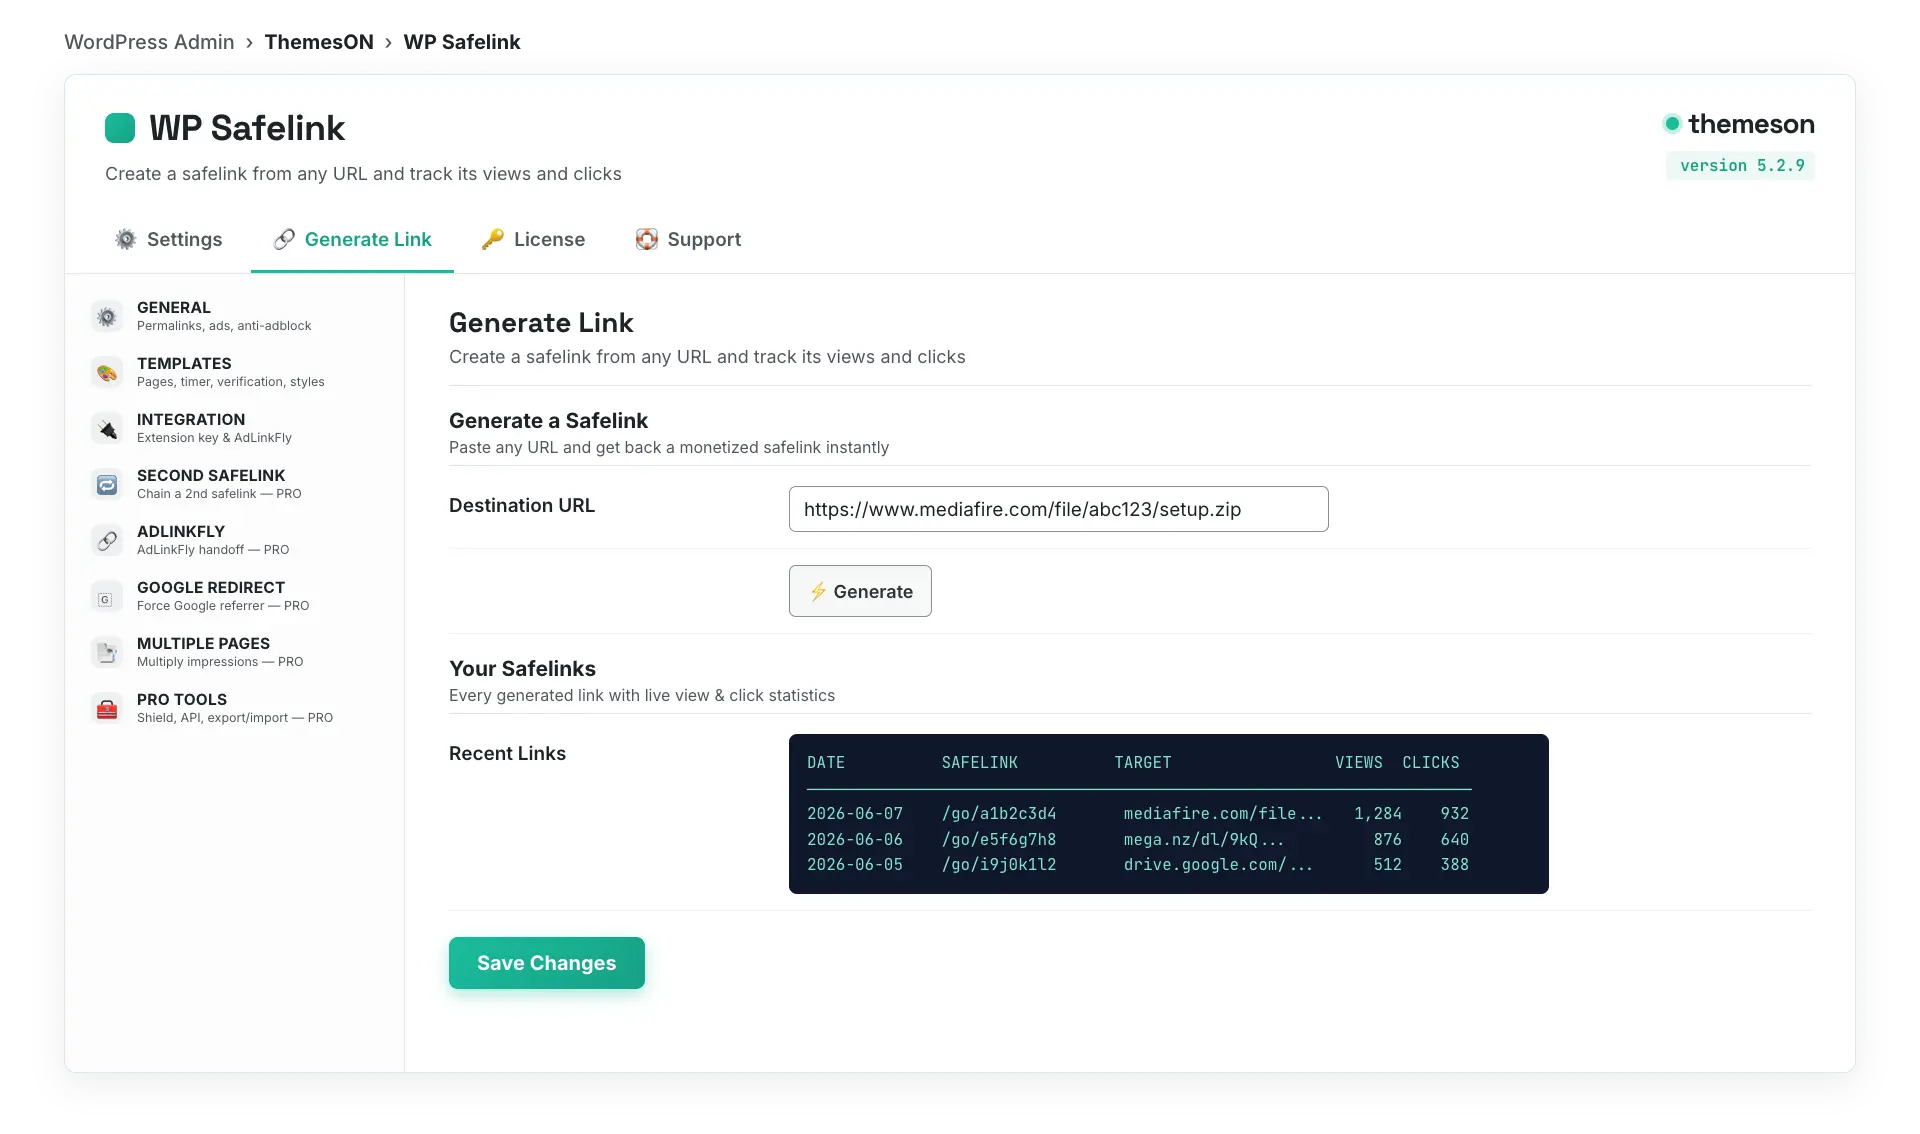Viewport: 1920px width, 1134px height.
Task: Click target mega.nz/dl/9kQ... cell
Action: (x=1204, y=839)
